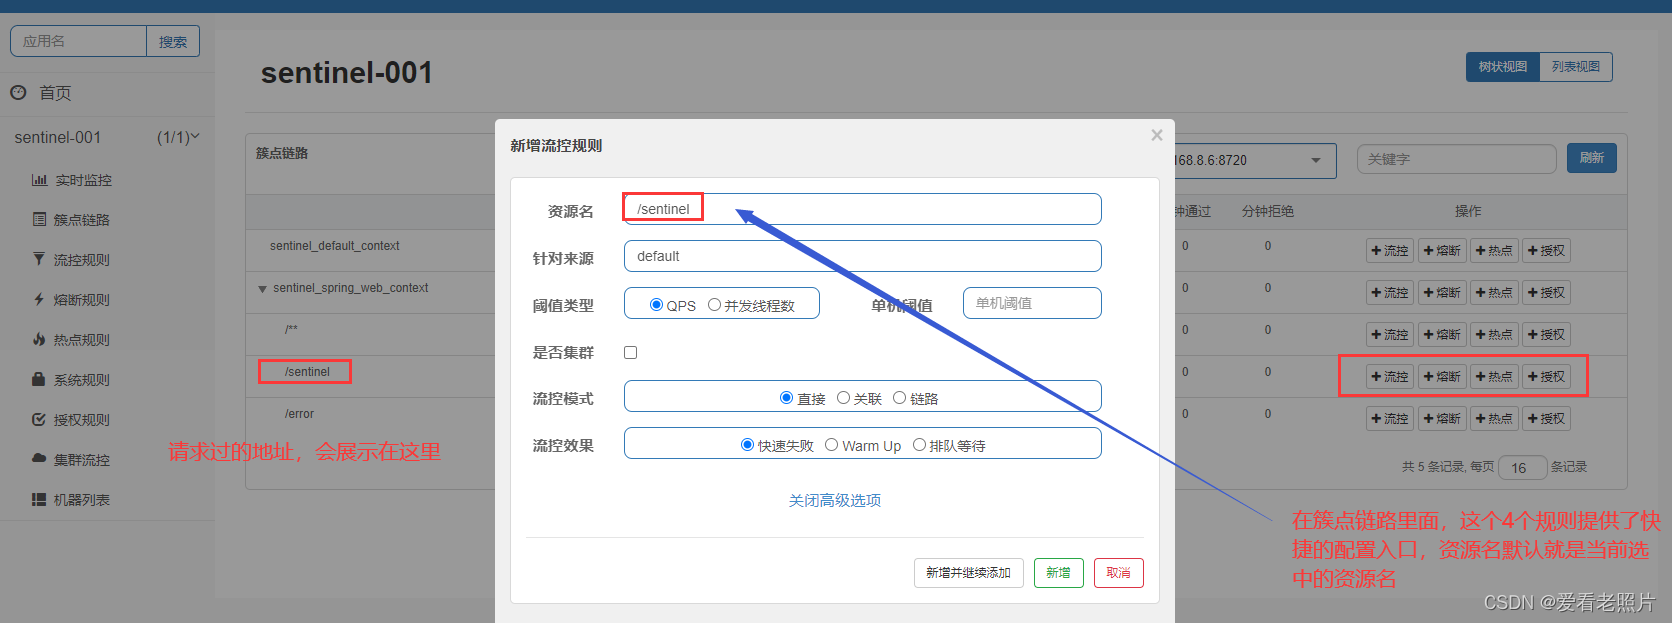Choose 快速失败 flow control effect
This screenshot has height=623, width=1672.
tap(747, 445)
